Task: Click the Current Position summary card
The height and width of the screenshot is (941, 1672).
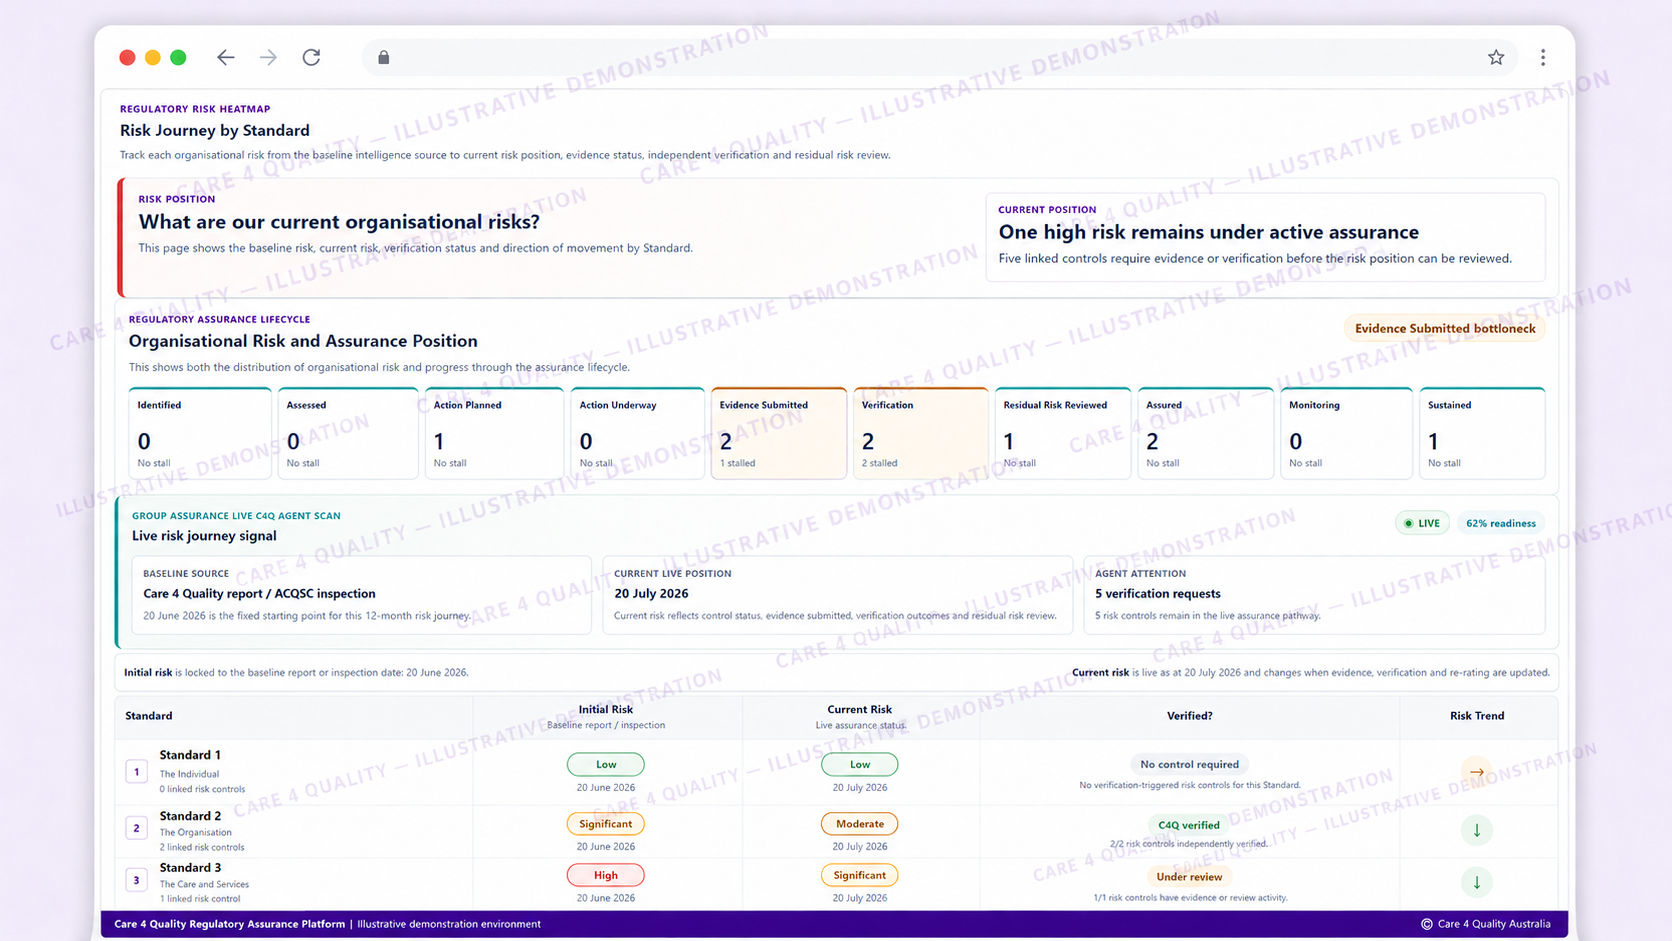Action: coord(1265,237)
